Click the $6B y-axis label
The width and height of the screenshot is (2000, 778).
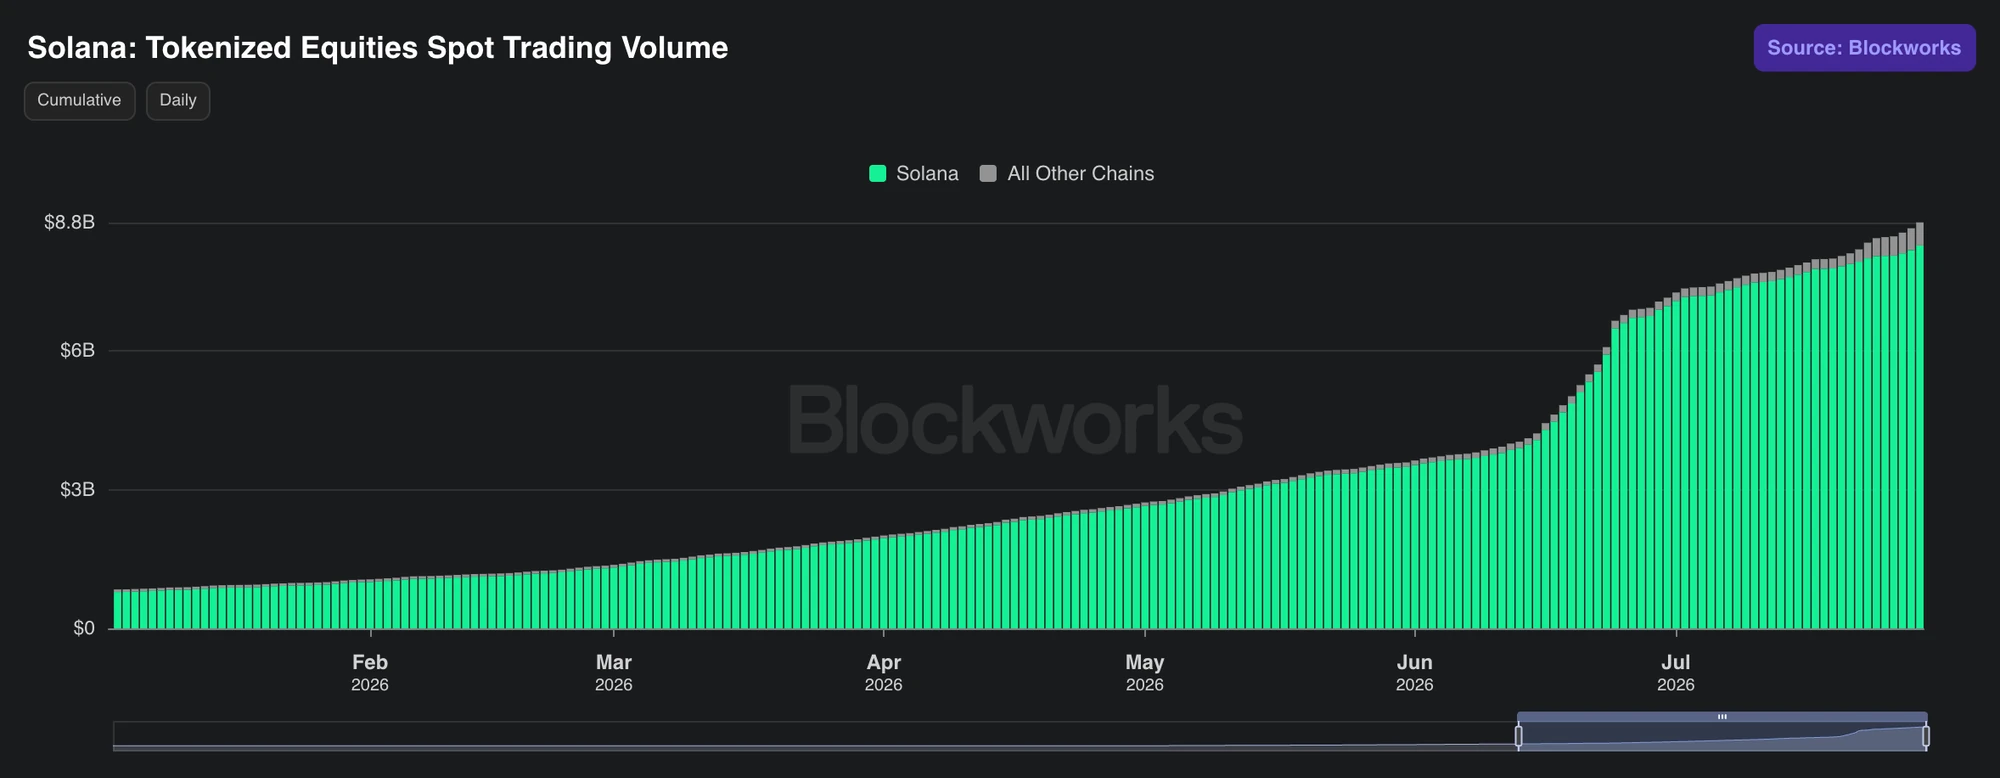click(77, 350)
